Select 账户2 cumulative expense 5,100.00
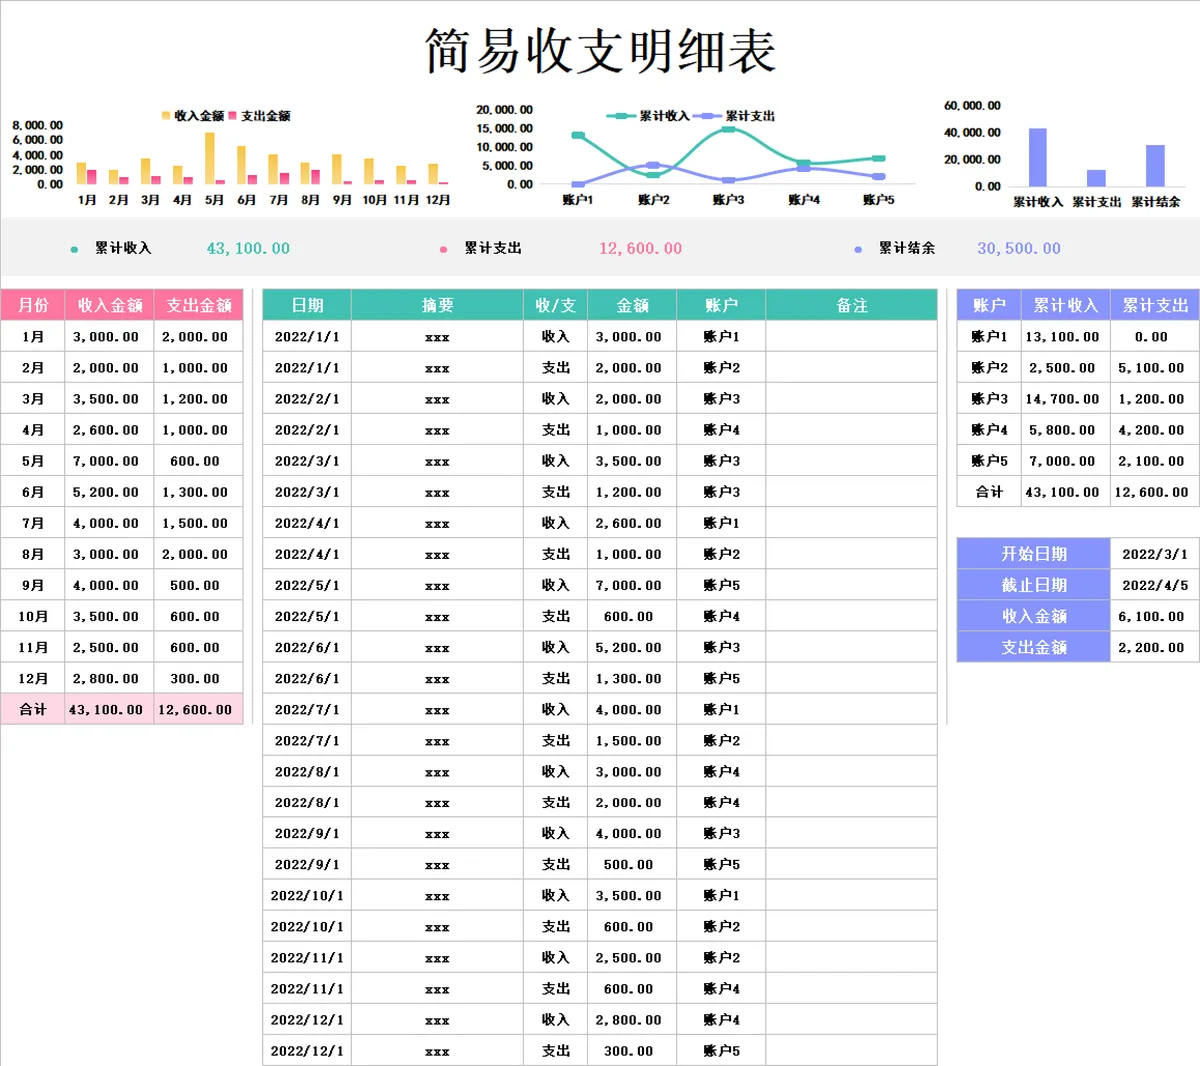 pos(1155,368)
